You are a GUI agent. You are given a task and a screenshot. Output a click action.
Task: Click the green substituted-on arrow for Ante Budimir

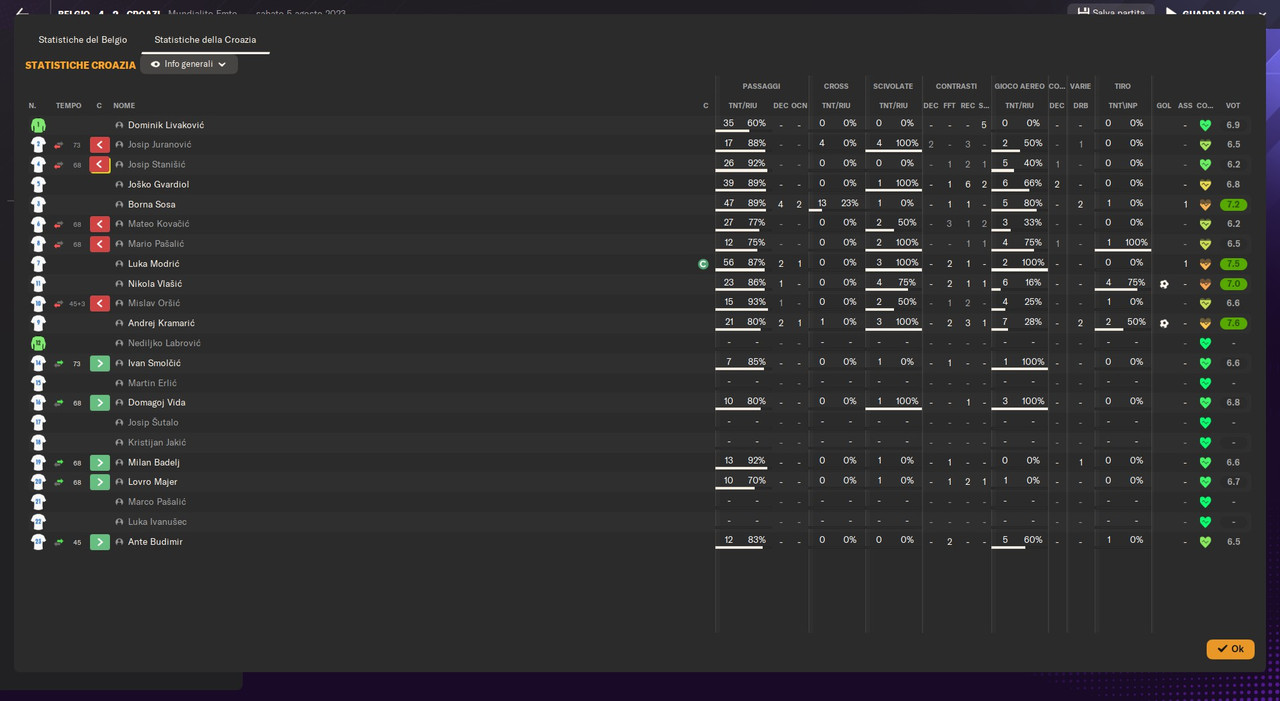click(100, 542)
